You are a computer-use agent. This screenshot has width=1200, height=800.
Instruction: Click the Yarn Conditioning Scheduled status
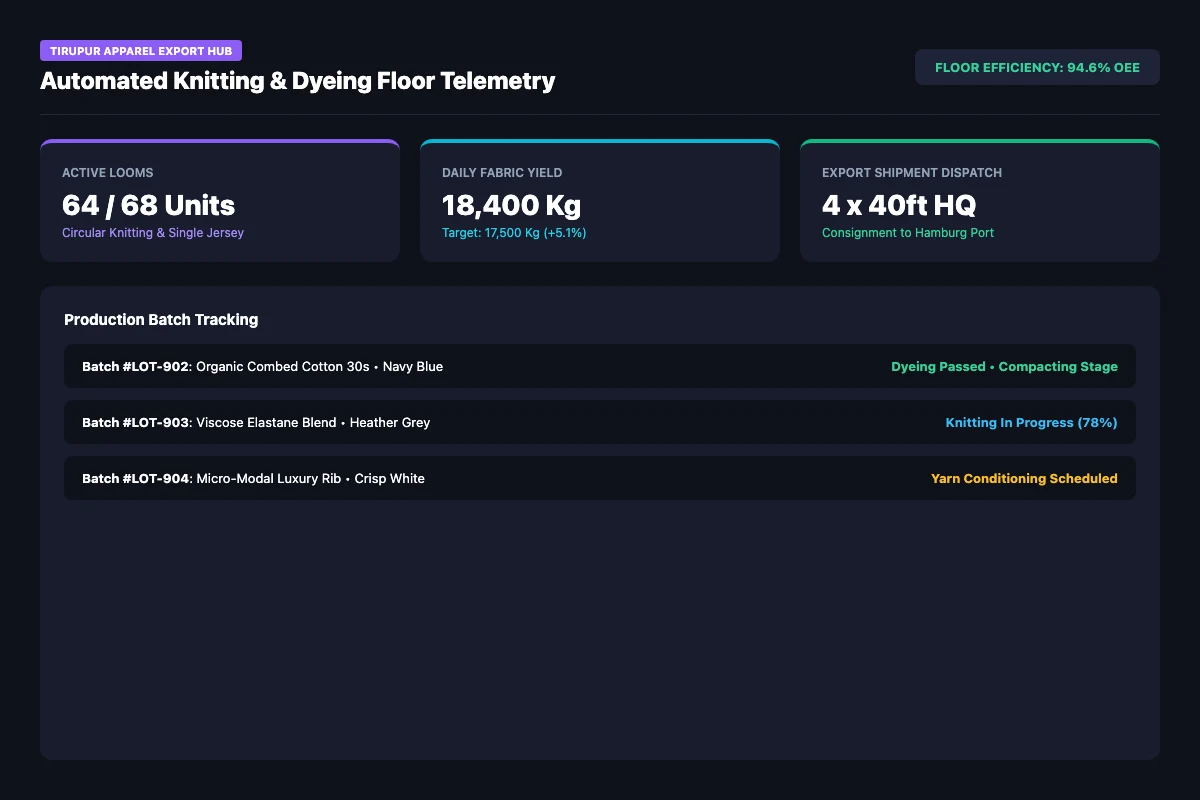[1024, 479]
